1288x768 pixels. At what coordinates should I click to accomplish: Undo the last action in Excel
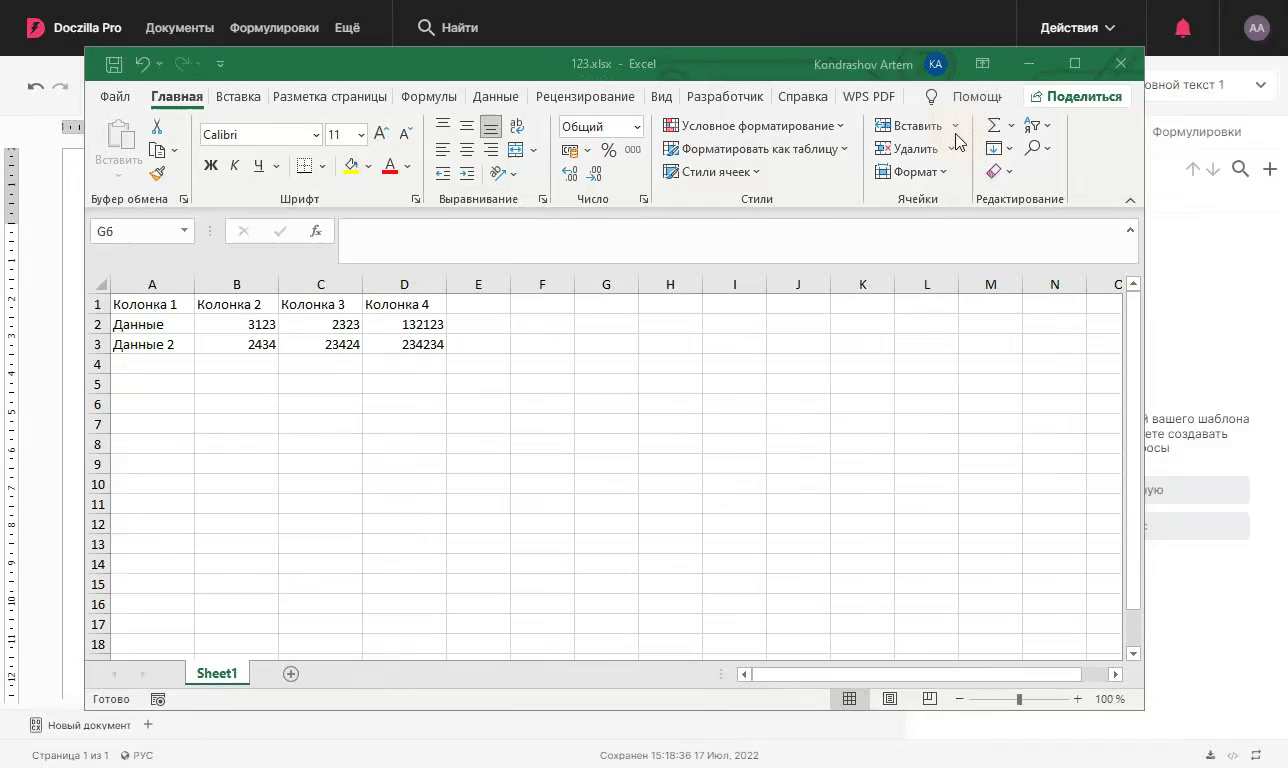coord(142,64)
